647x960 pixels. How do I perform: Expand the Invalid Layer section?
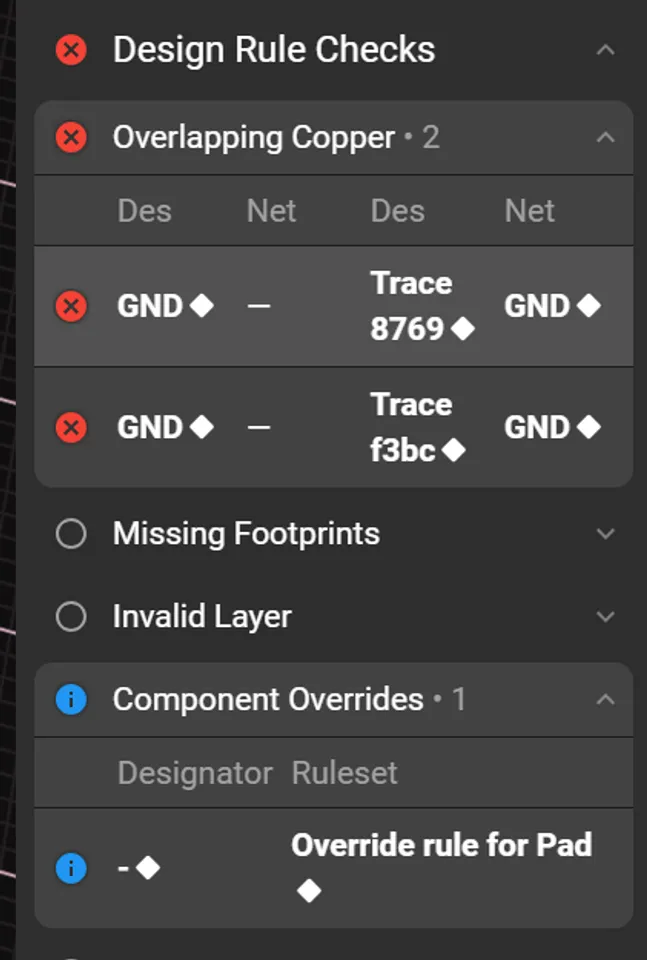click(x=605, y=617)
